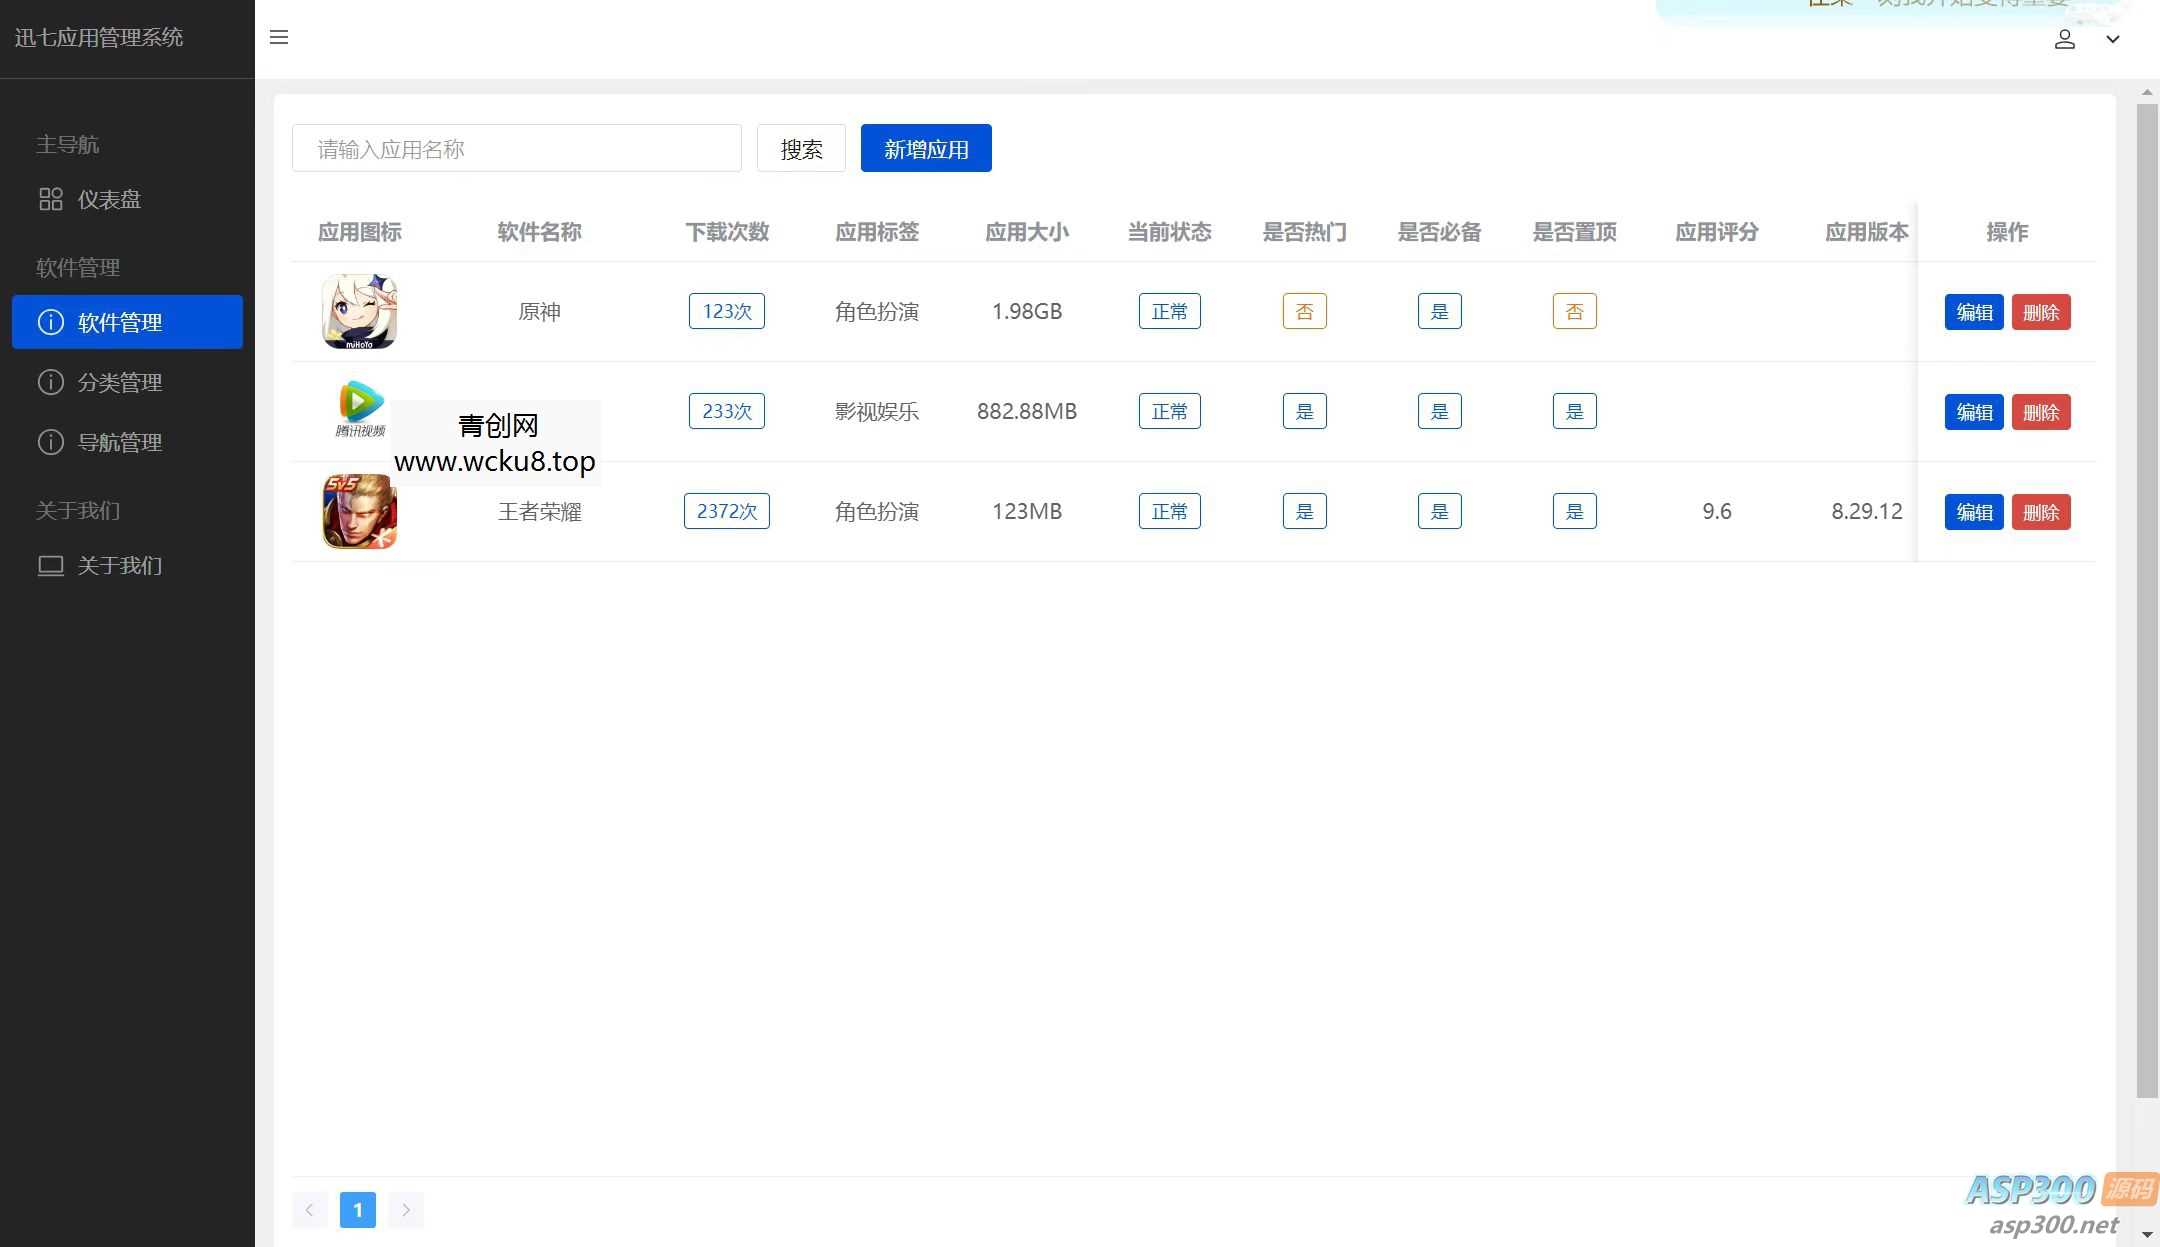The height and width of the screenshot is (1247, 2160).
Task: Click 编辑 for the 王者荣耀 row
Action: point(1973,511)
